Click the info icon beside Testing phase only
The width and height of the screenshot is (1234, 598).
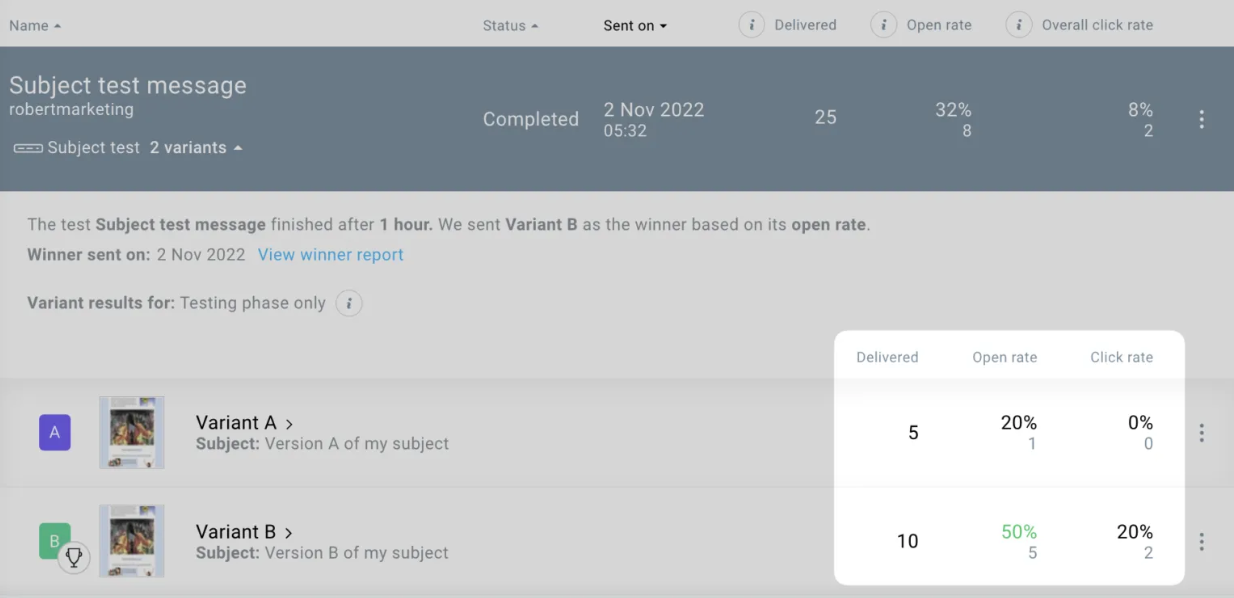pyautogui.click(x=348, y=303)
